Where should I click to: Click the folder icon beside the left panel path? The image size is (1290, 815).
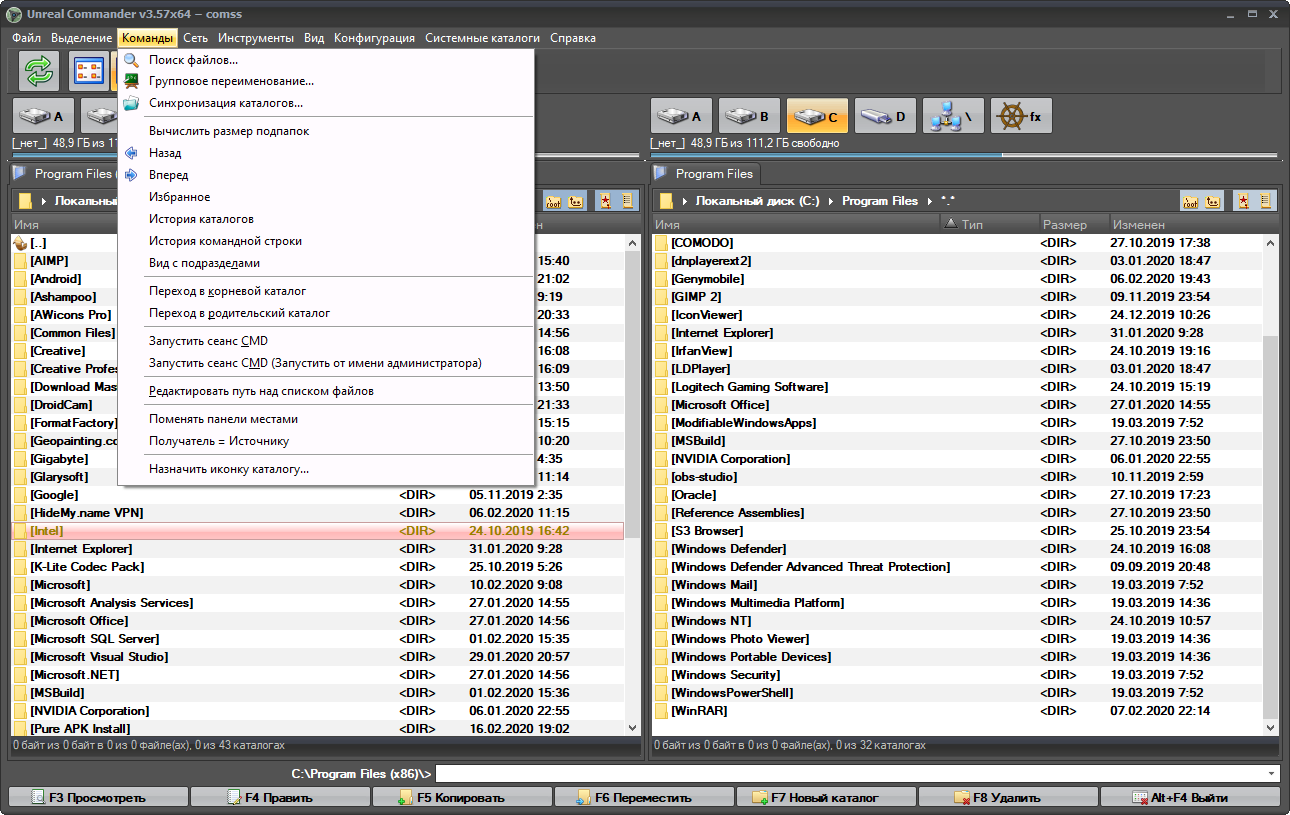pos(25,201)
